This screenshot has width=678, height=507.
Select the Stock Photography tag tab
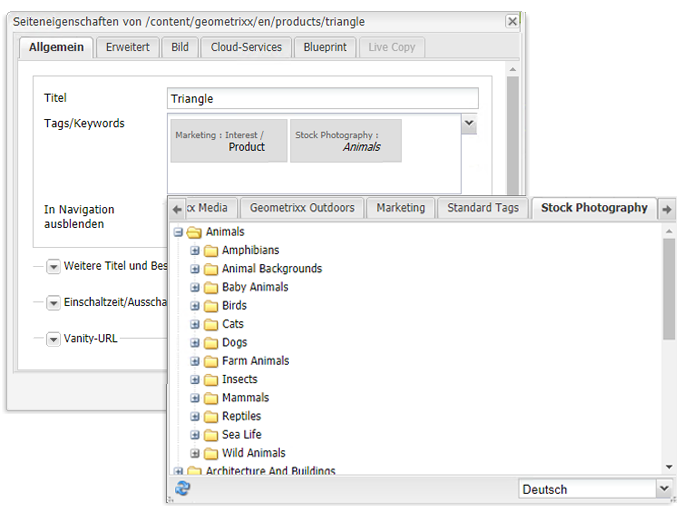[594, 208]
